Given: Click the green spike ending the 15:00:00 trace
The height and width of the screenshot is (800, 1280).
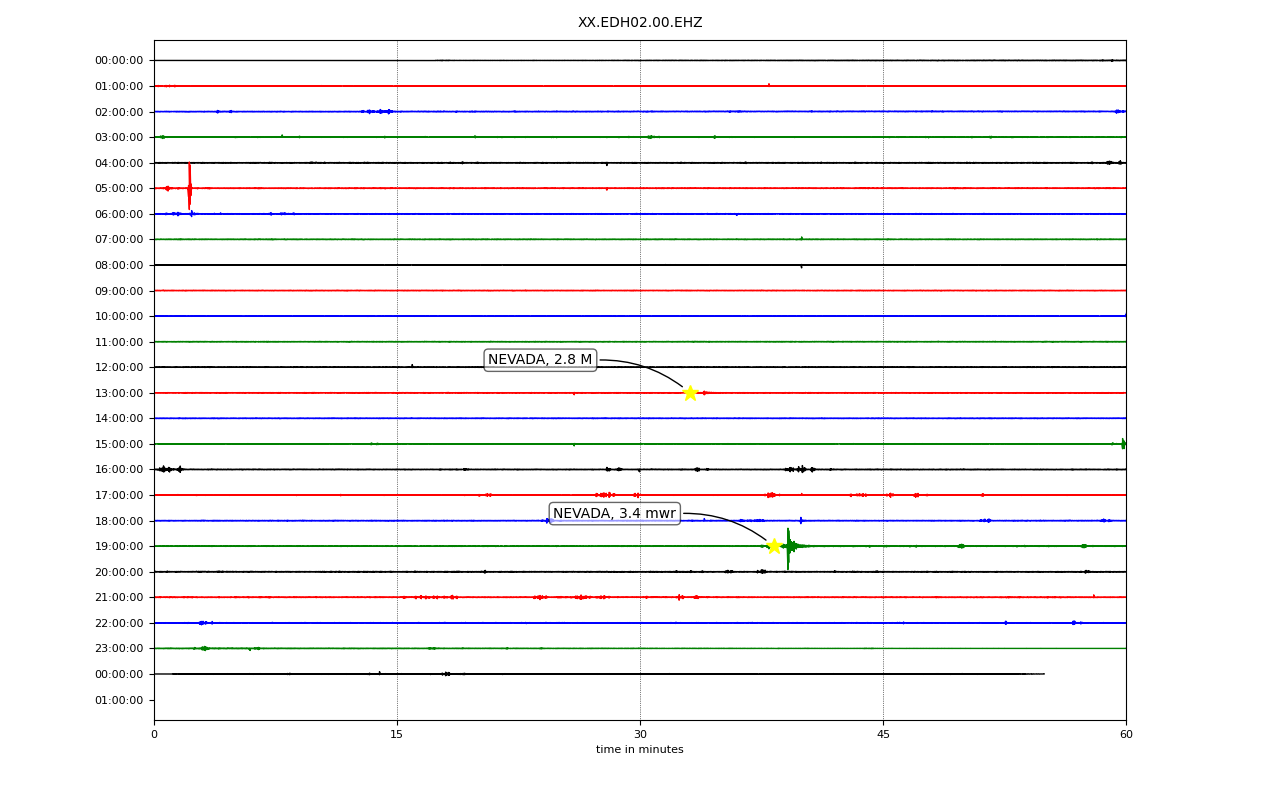Looking at the screenshot, I should click(x=1123, y=444).
